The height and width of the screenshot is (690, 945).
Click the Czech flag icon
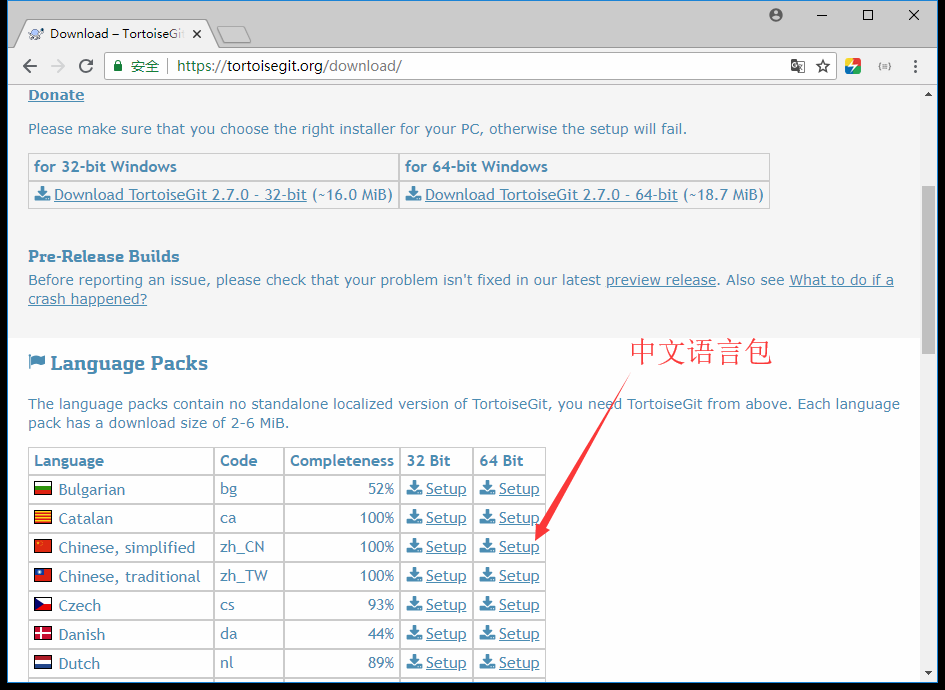[x=43, y=603]
